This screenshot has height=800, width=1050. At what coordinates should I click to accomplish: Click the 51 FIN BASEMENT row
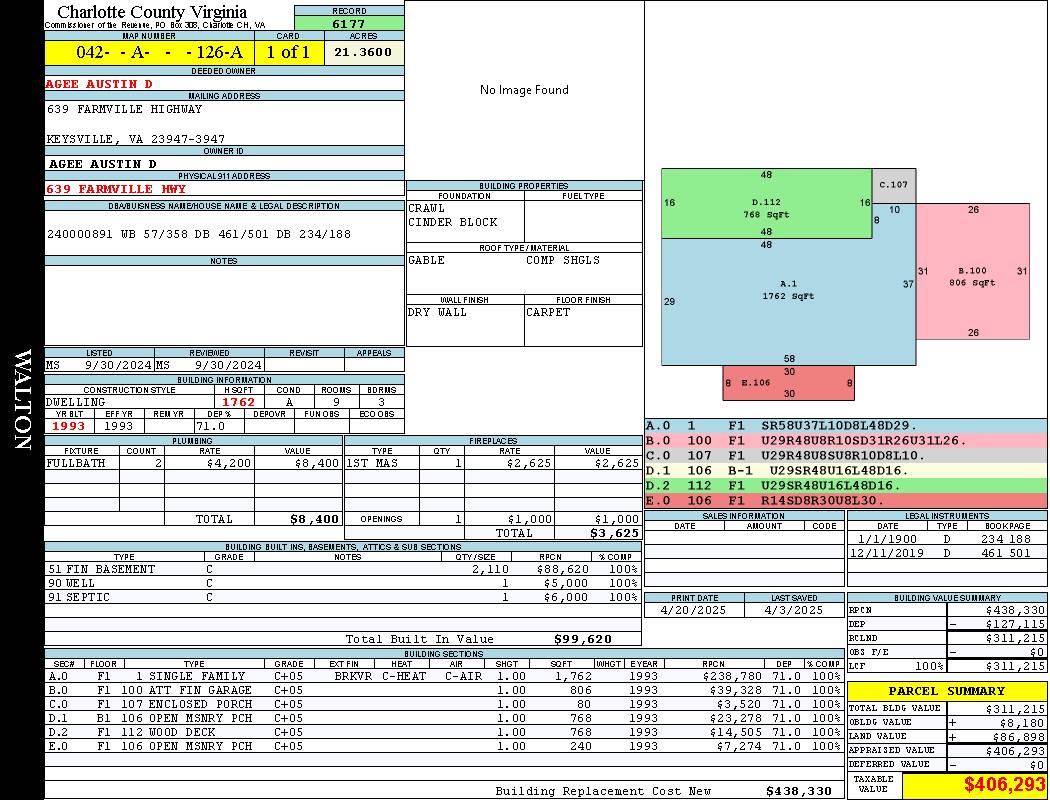click(343, 569)
